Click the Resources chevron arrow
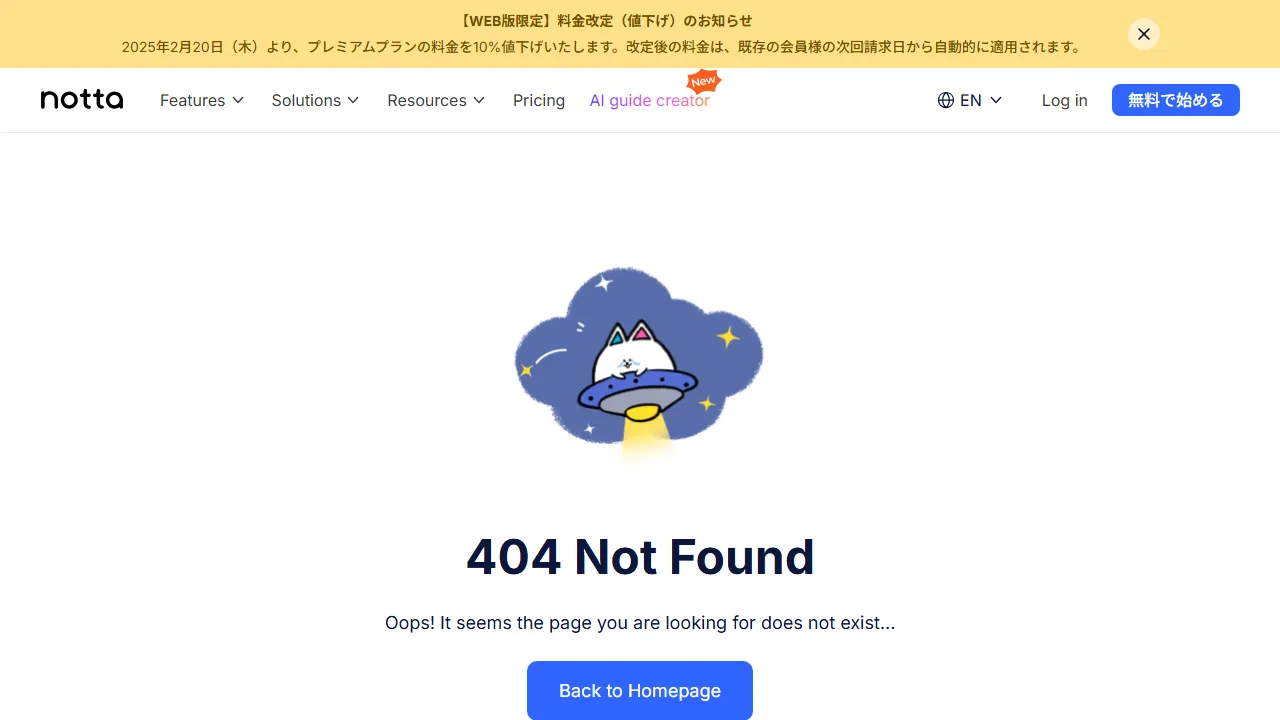This screenshot has height=720, width=1280. coord(479,100)
